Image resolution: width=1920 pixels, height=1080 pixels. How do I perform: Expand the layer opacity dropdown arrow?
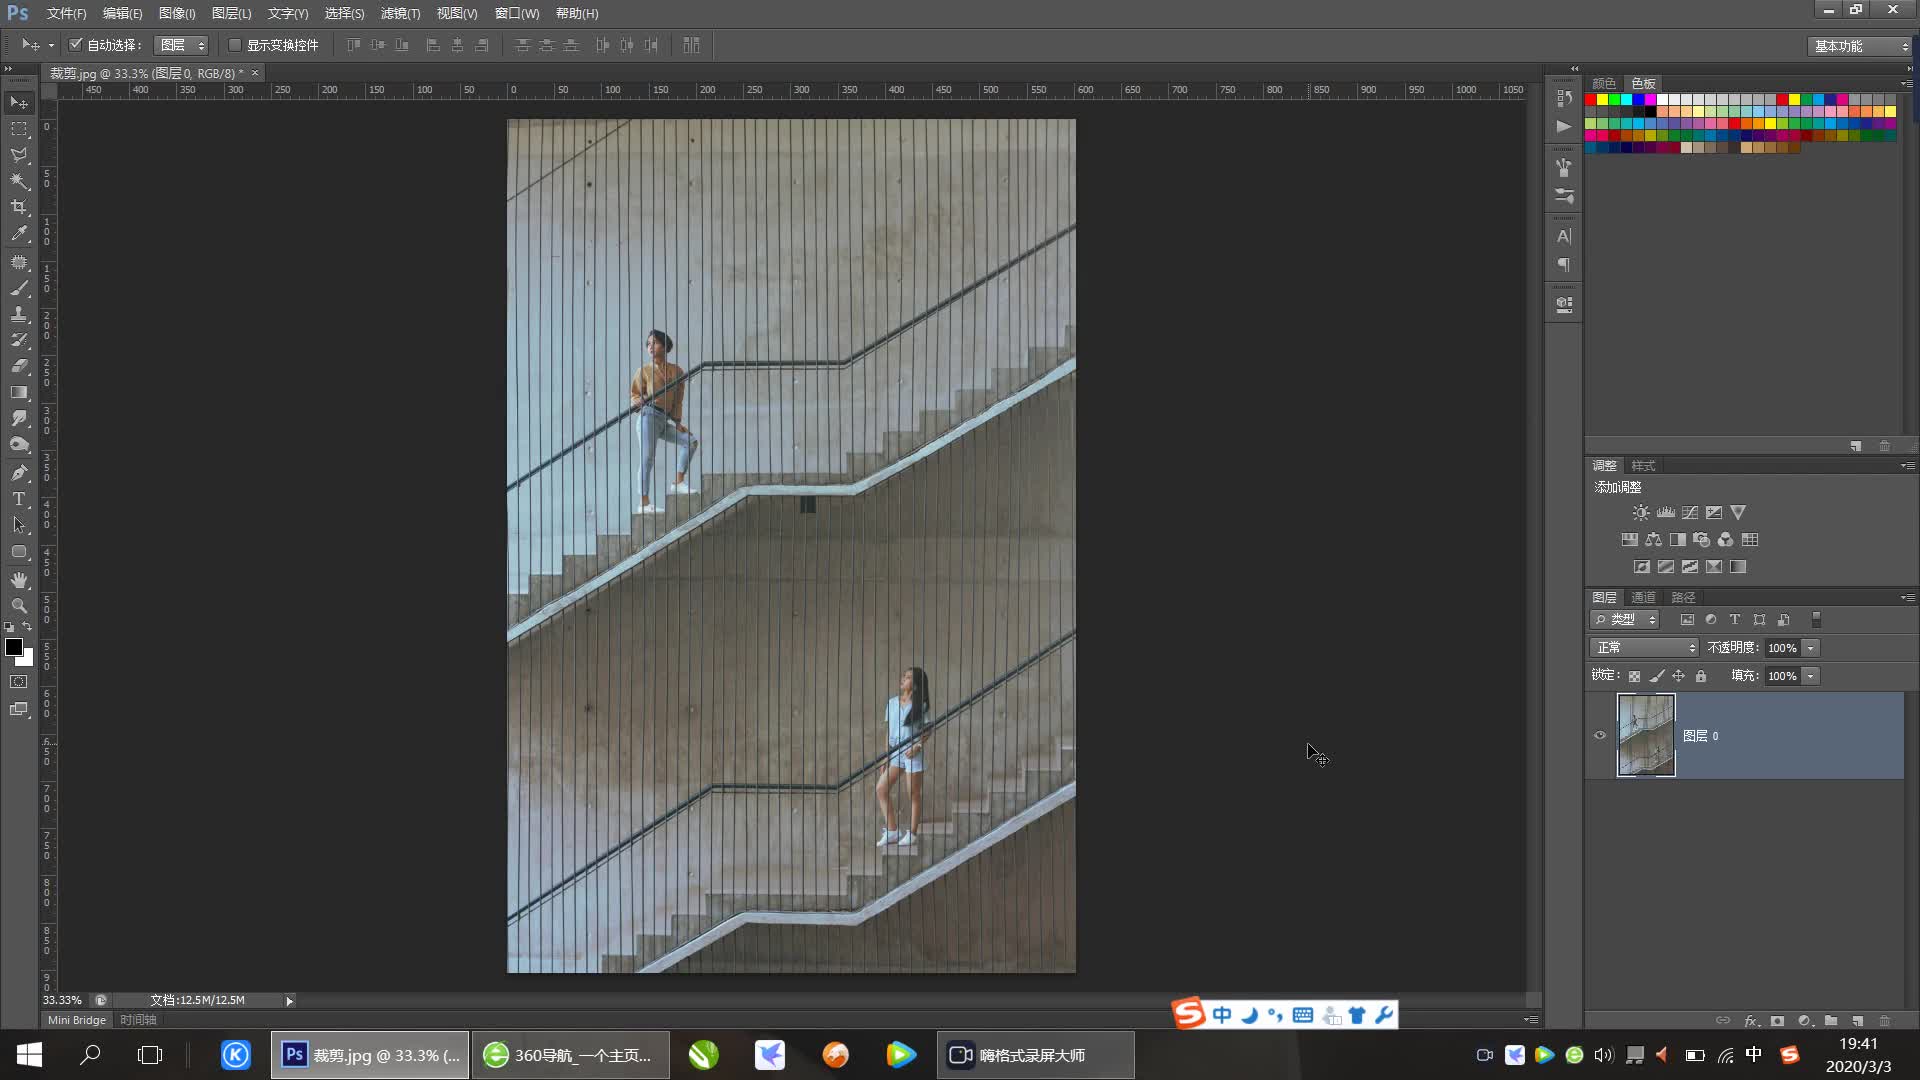(x=1810, y=648)
